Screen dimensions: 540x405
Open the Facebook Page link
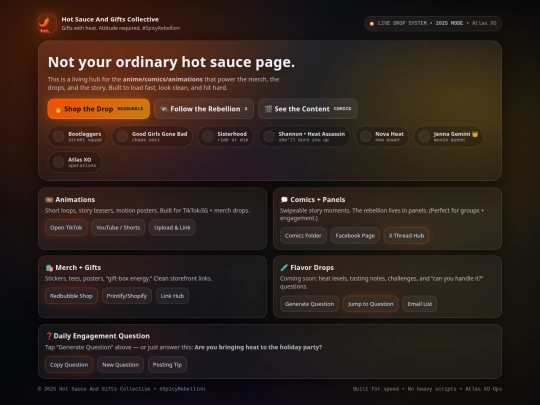355,236
